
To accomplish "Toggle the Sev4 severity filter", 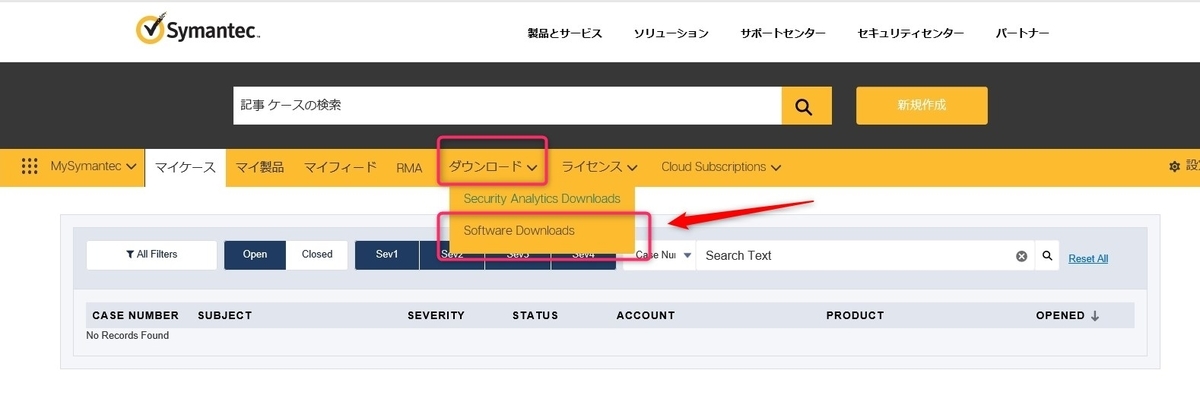I will point(583,255).
